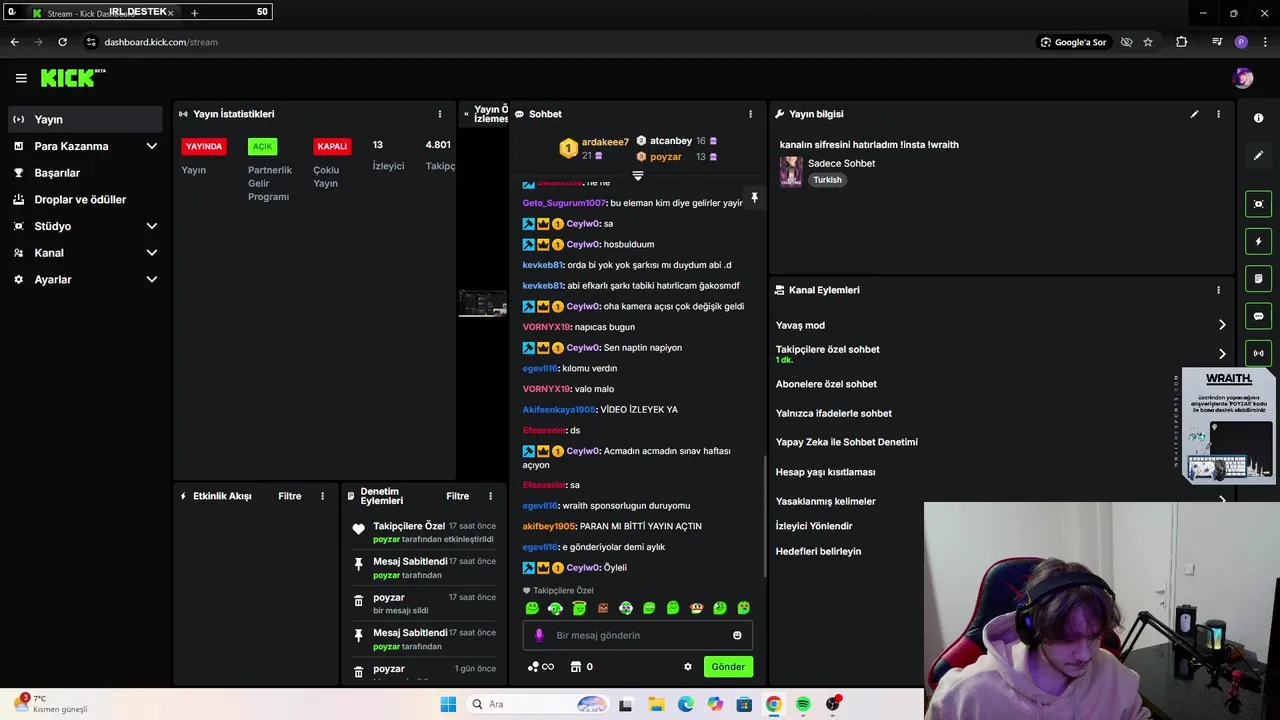Expand Yavaş mod chevron
The width and height of the screenshot is (1280, 720).
tap(1222, 325)
